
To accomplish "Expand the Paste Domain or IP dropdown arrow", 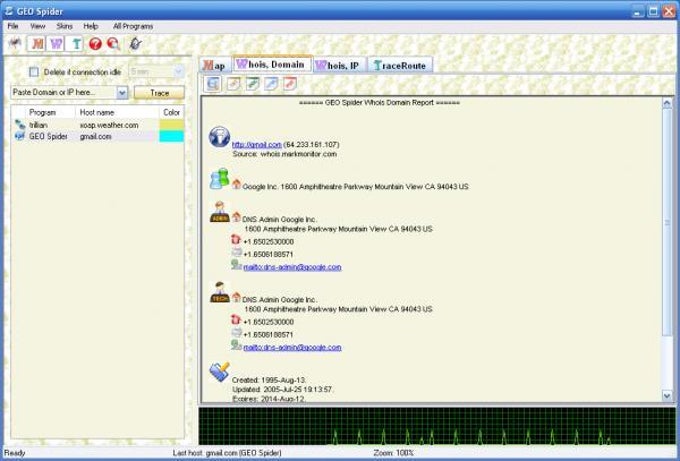I will coord(122,92).
